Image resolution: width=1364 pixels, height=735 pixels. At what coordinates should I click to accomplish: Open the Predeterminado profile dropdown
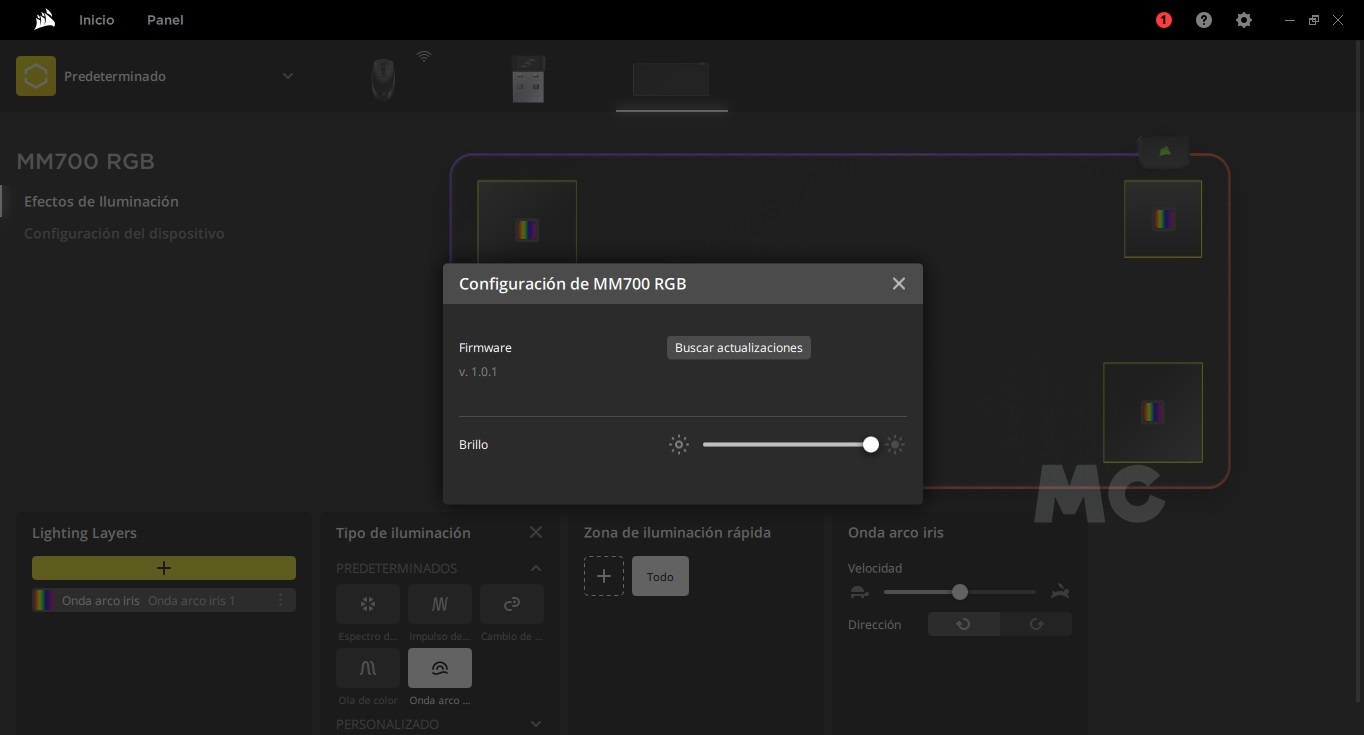(288, 76)
